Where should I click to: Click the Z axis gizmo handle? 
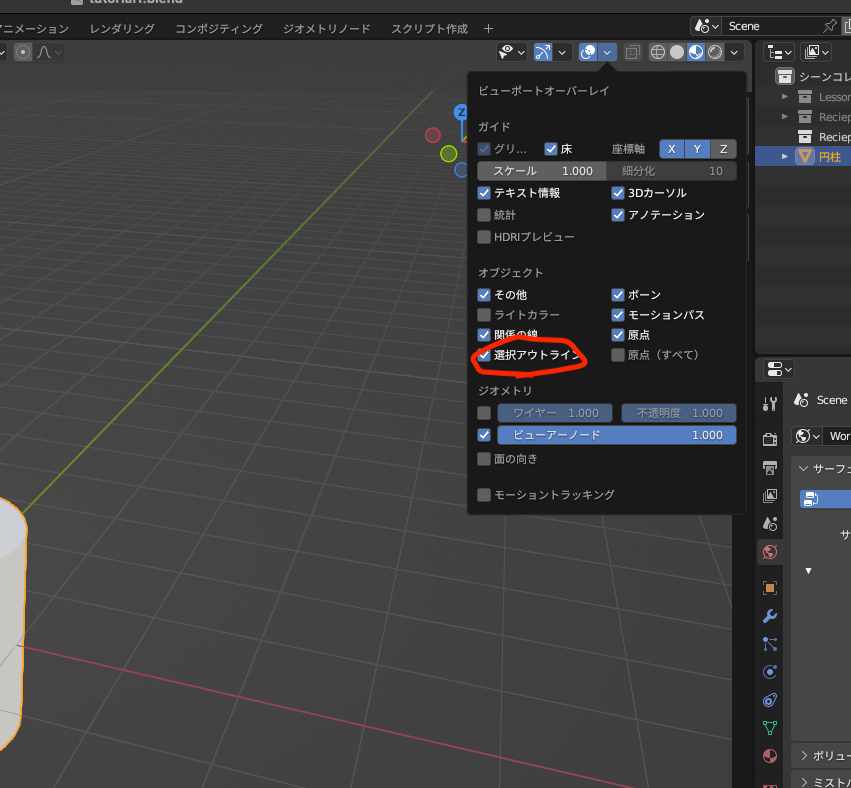tap(461, 112)
